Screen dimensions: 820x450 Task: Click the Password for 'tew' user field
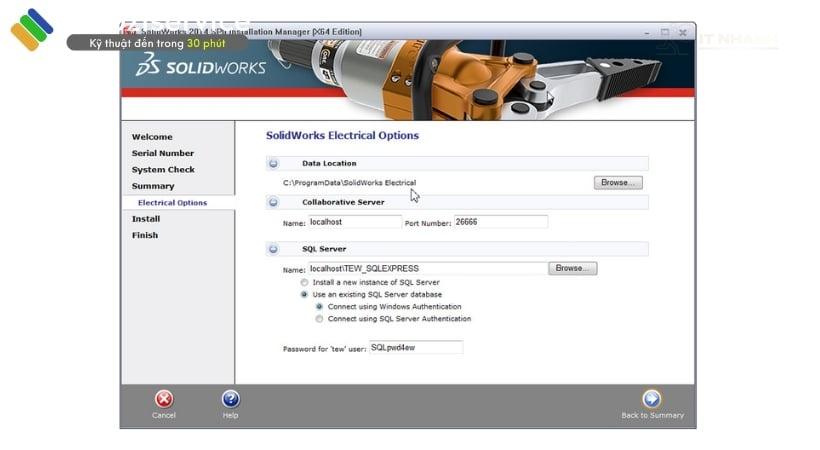click(415, 347)
